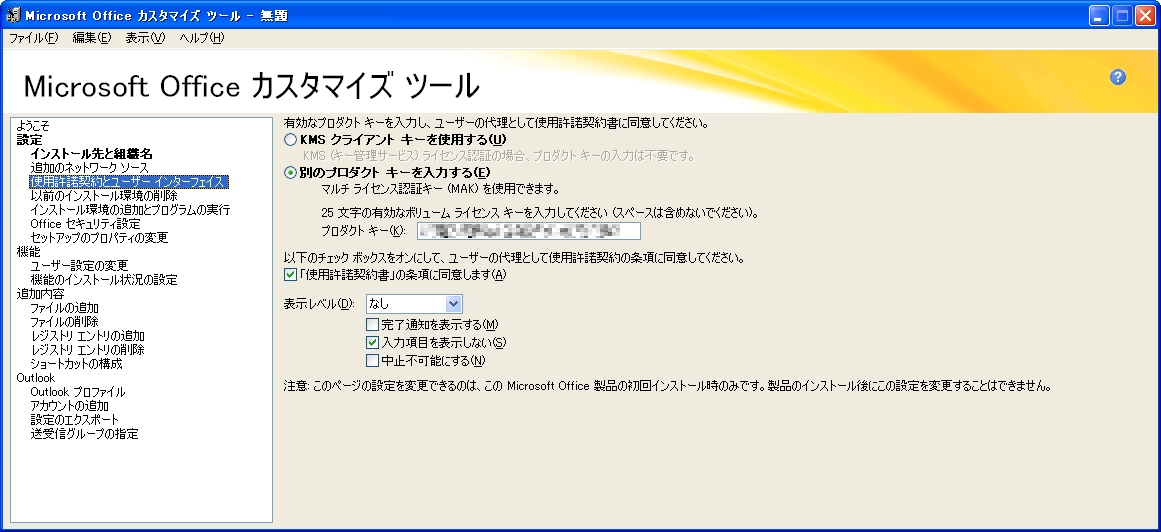Open 追加のネットワーク ソース page
This screenshot has height=532, width=1161.
[x=90, y=168]
